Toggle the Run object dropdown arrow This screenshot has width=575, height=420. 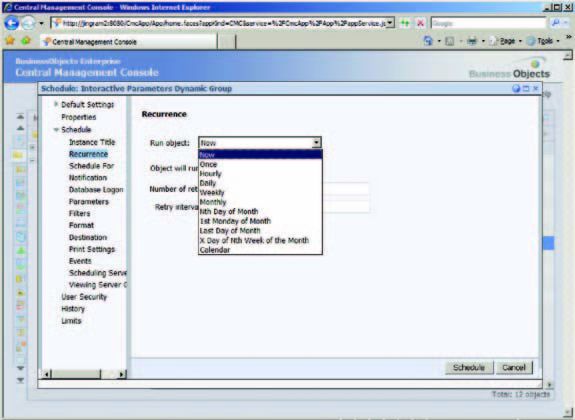pos(316,143)
